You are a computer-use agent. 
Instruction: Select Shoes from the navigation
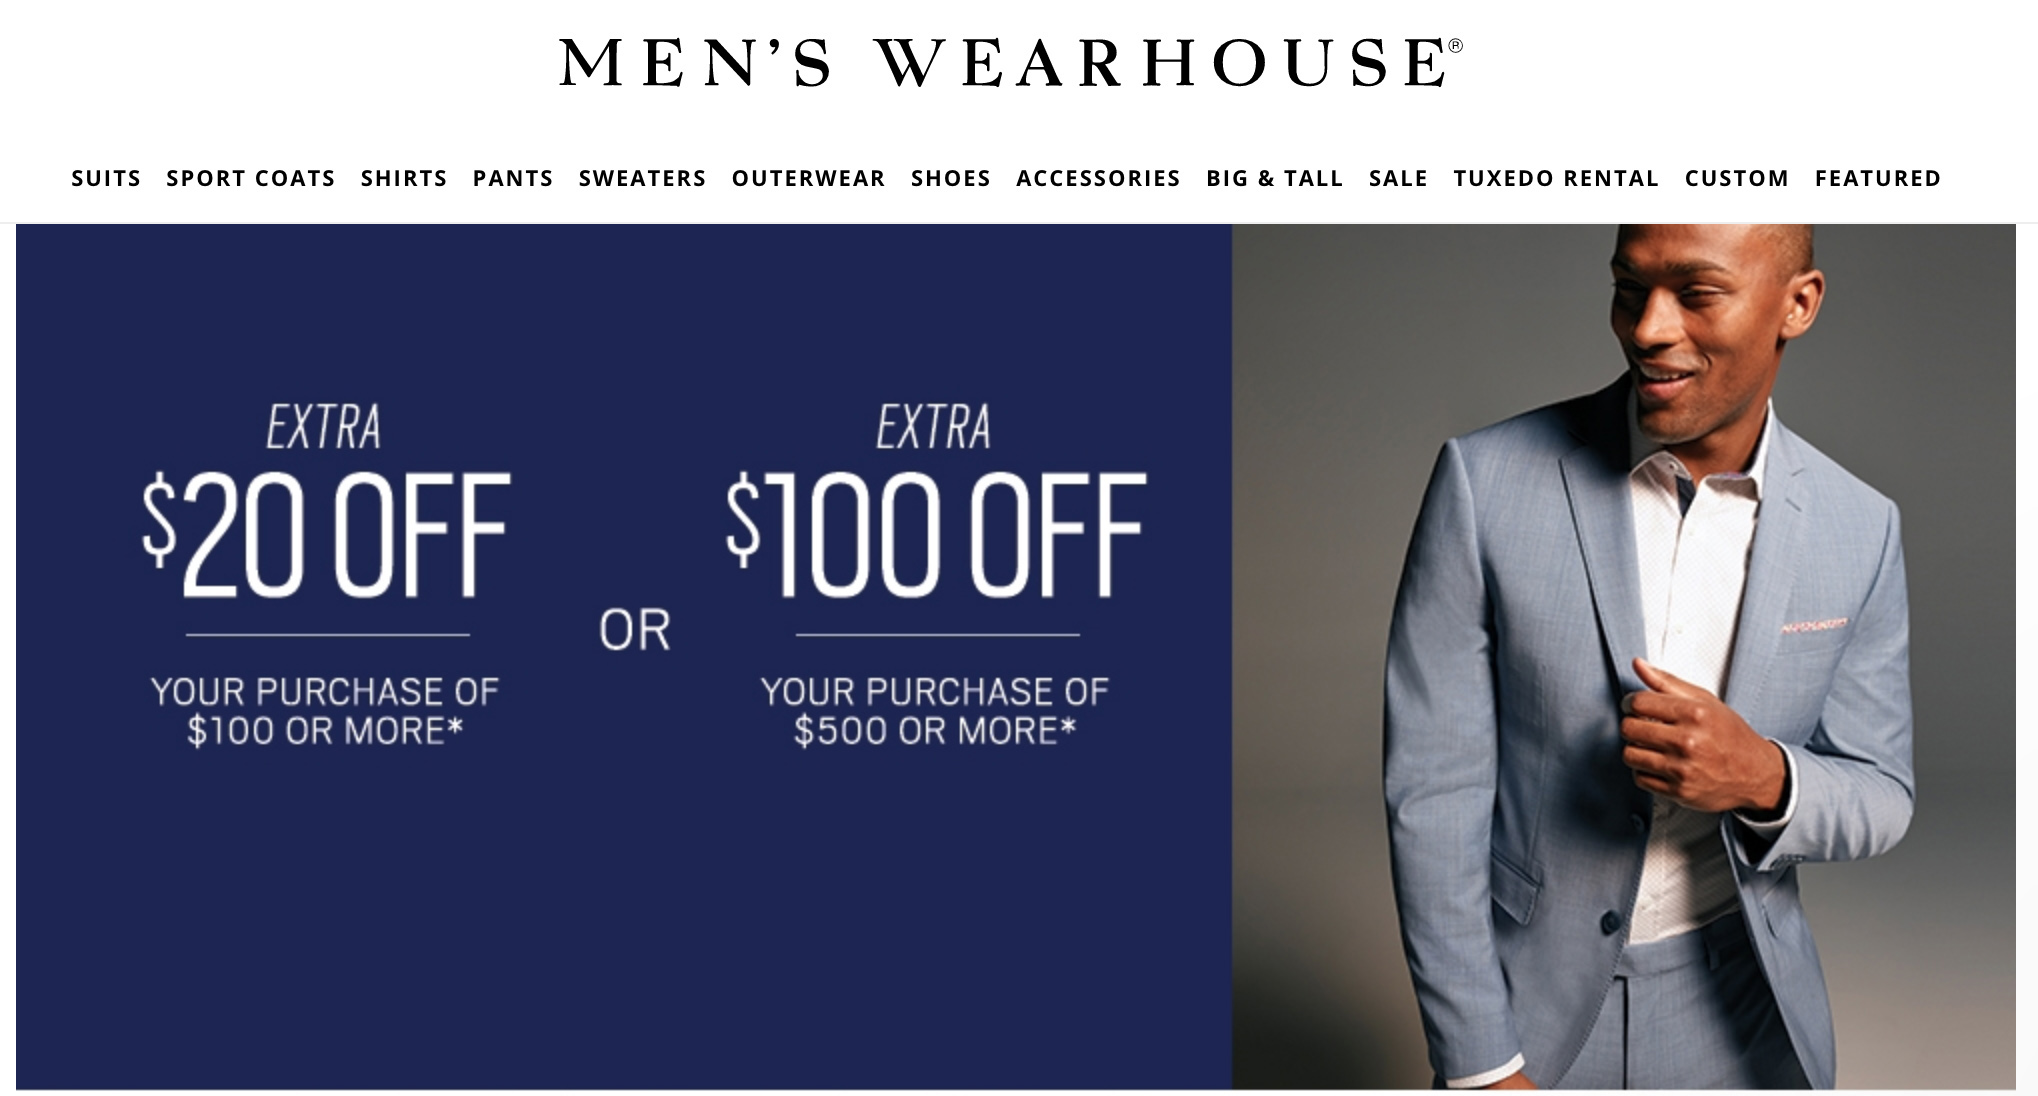click(x=950, y=178)
